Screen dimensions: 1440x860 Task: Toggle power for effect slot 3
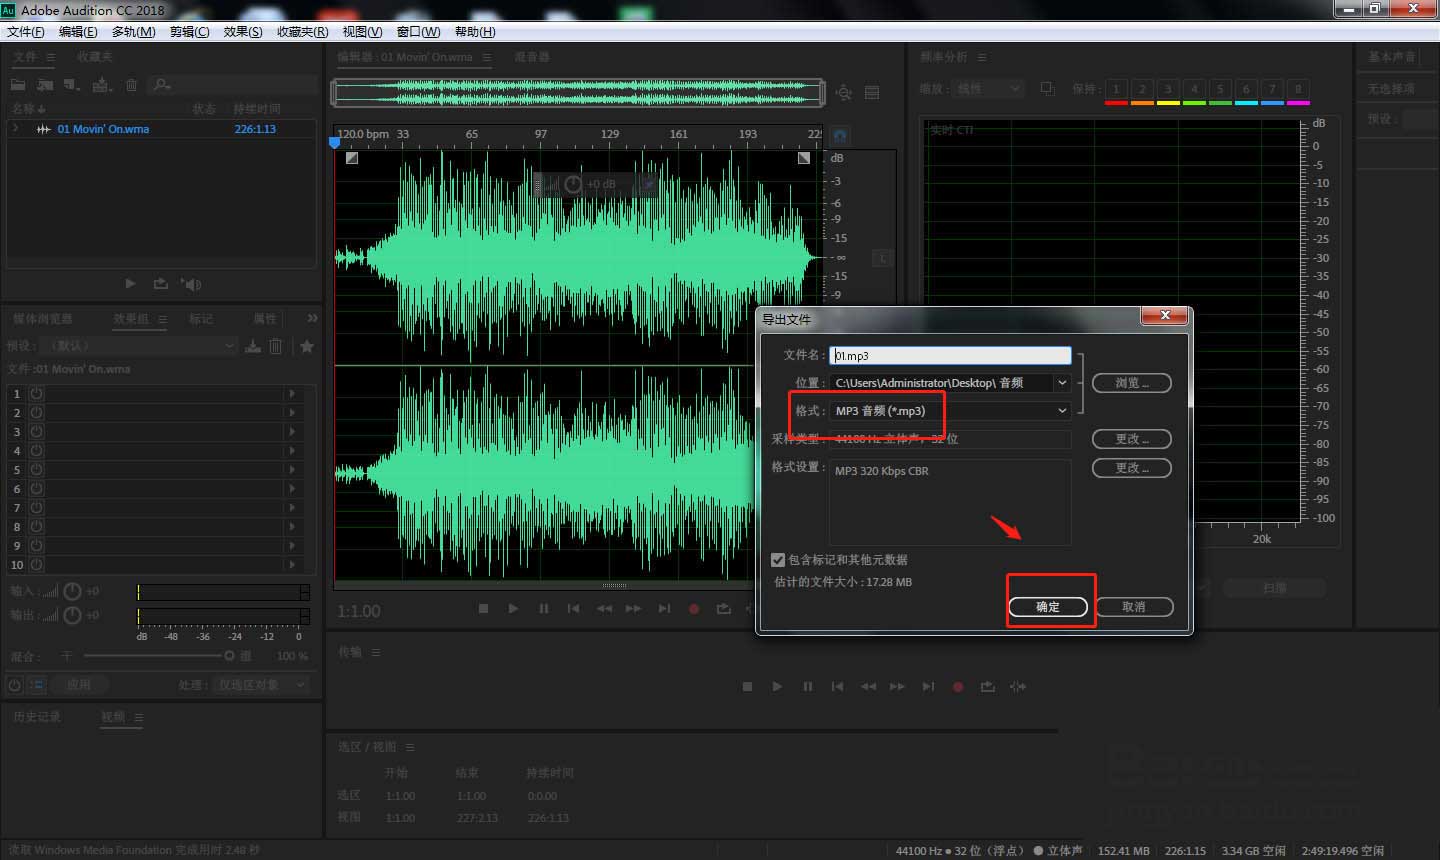[x=36, y=432]
